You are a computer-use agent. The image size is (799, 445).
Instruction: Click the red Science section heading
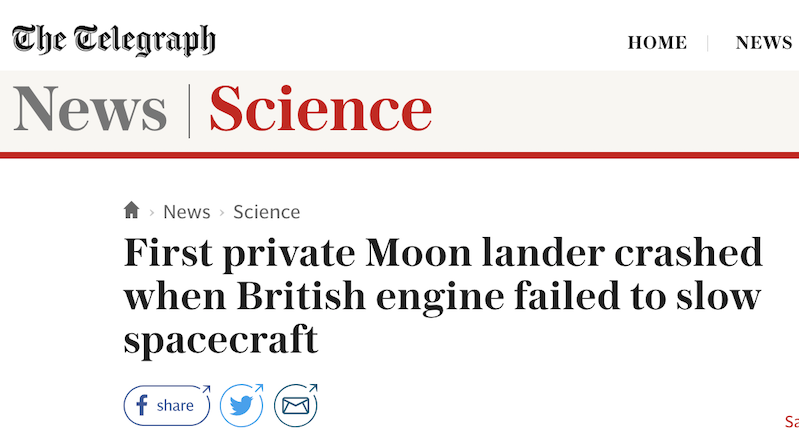pos(320,110)
